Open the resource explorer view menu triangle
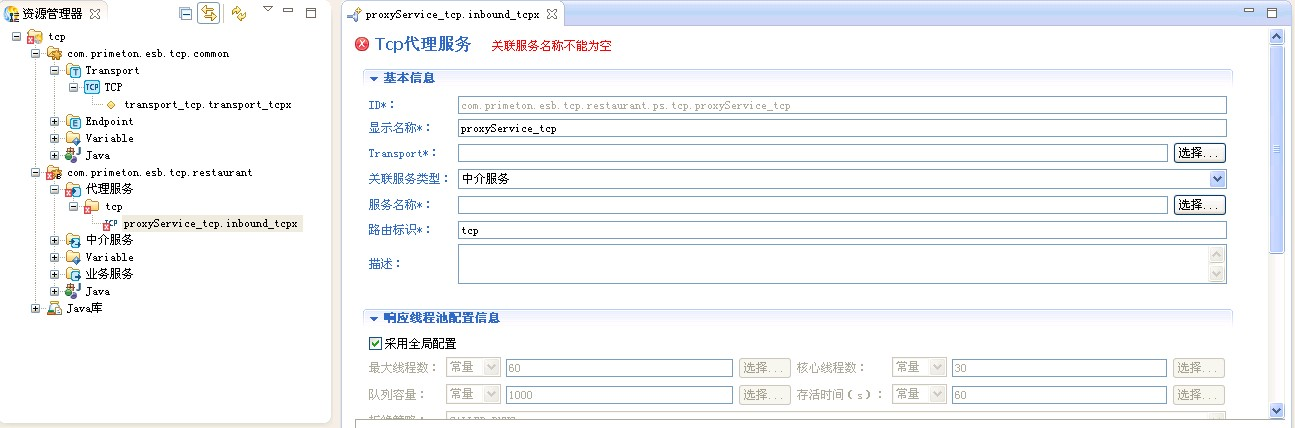The image size is (1295, 428). click(267, 9)
